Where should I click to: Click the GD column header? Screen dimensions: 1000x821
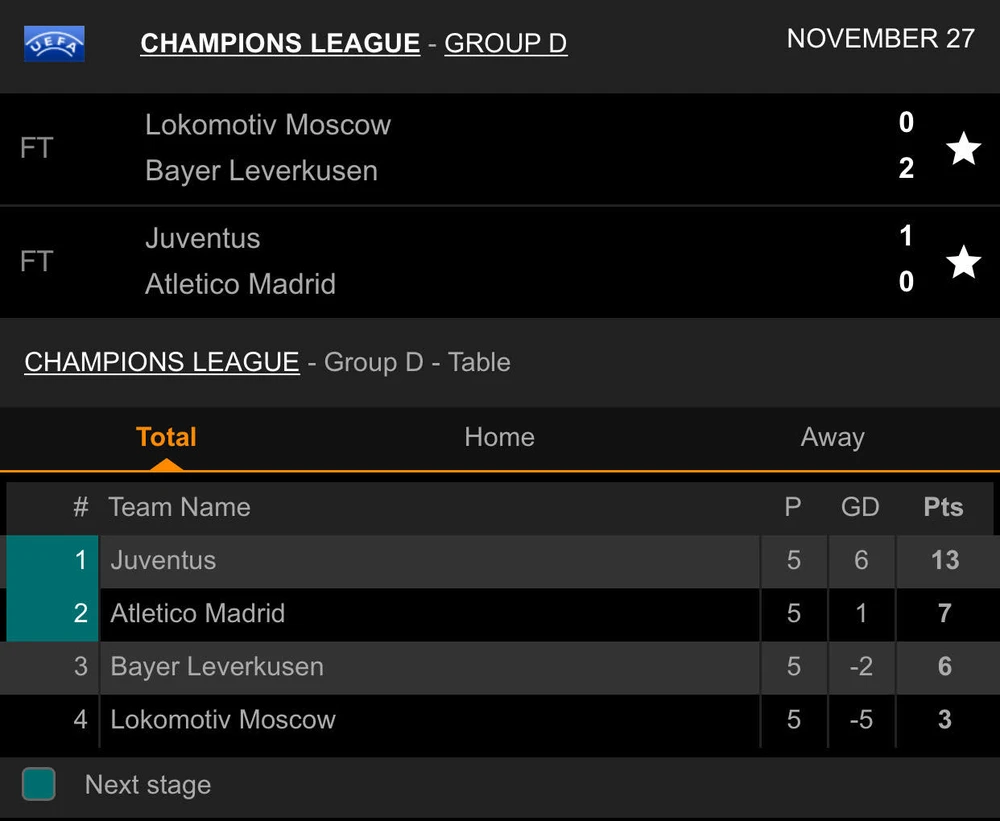point(860,507)
